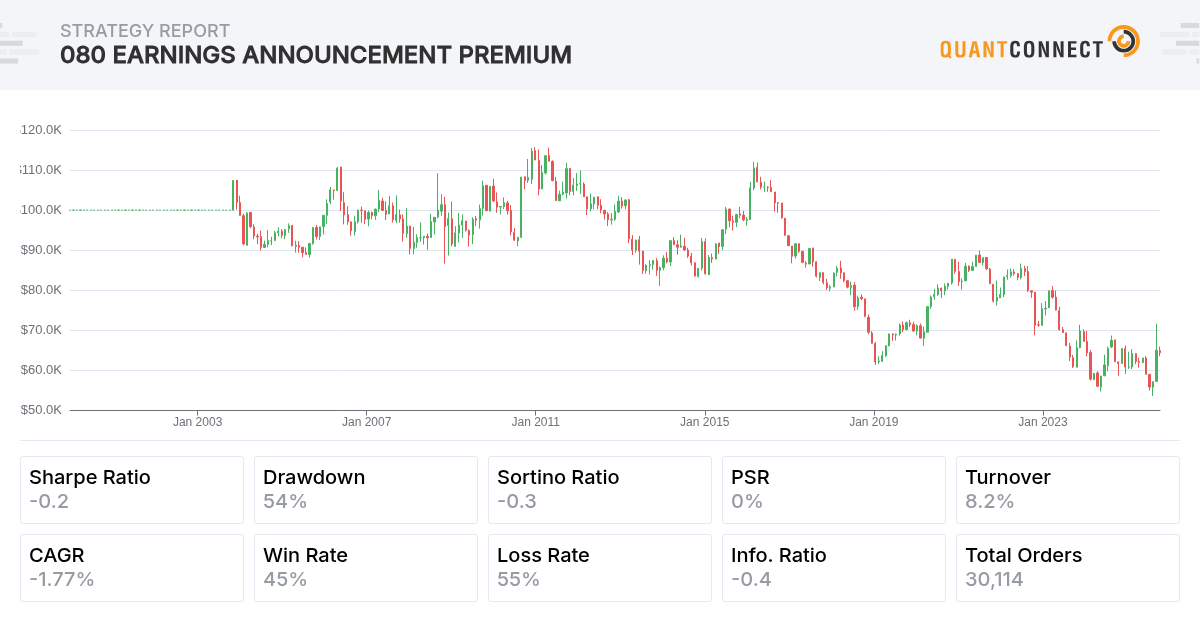The height and width of the screenshot is (632, 1200).
Task: Click the Total Orders value 30,114
Action: click(x=995, y=580)
